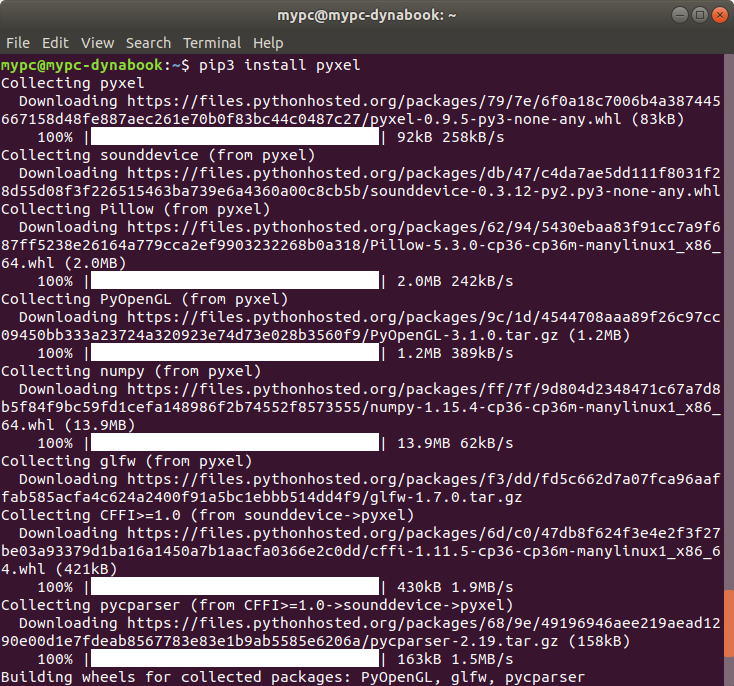Click the '(83kB)' size text
The width and height of the screenshot is (734, 686).
point(658,119)
